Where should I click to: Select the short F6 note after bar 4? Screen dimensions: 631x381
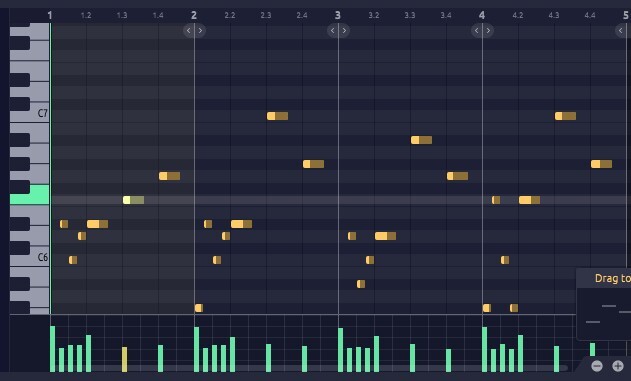point(496,200)
